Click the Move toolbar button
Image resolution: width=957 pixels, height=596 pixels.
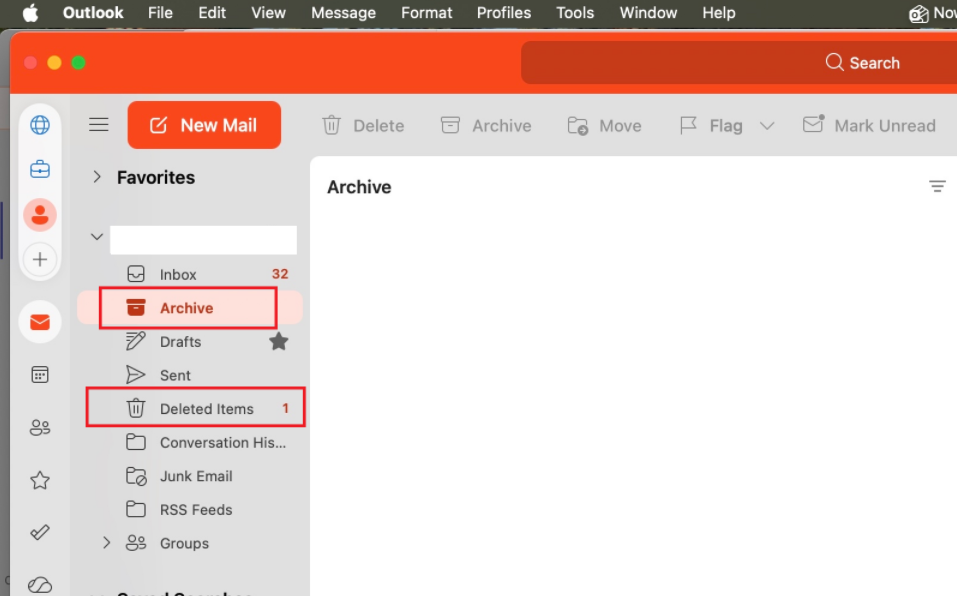(604, 125)
